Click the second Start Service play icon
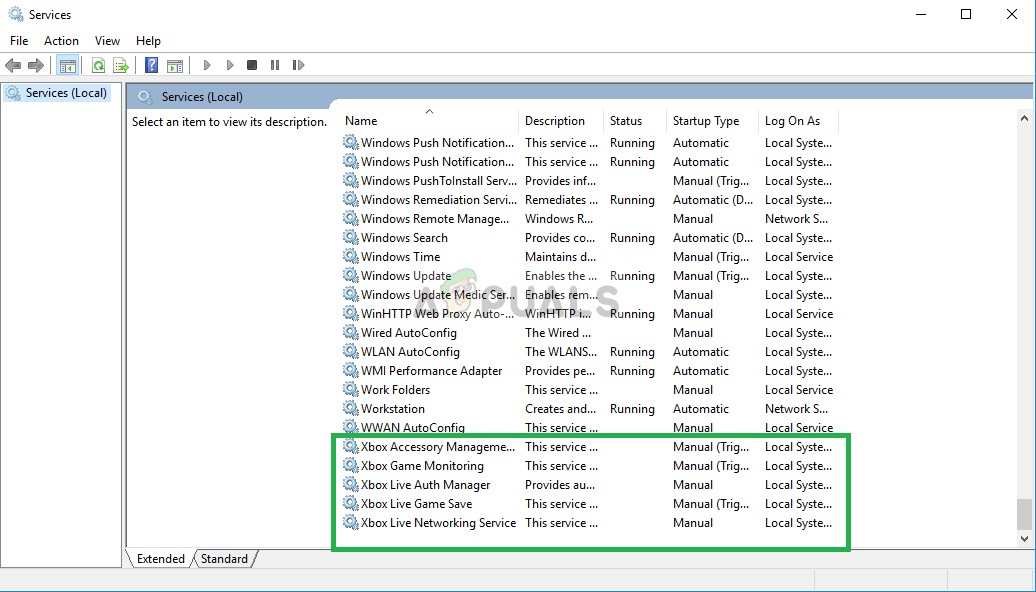The width and height of the screenshot is (1036, 592). pos(230,65)
